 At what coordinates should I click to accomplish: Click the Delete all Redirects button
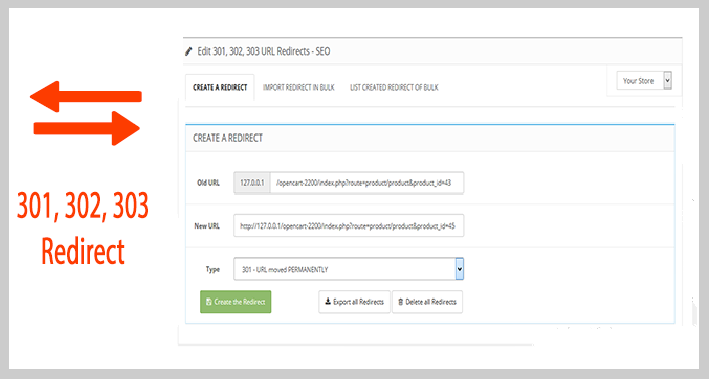click(x=427, y=302)
